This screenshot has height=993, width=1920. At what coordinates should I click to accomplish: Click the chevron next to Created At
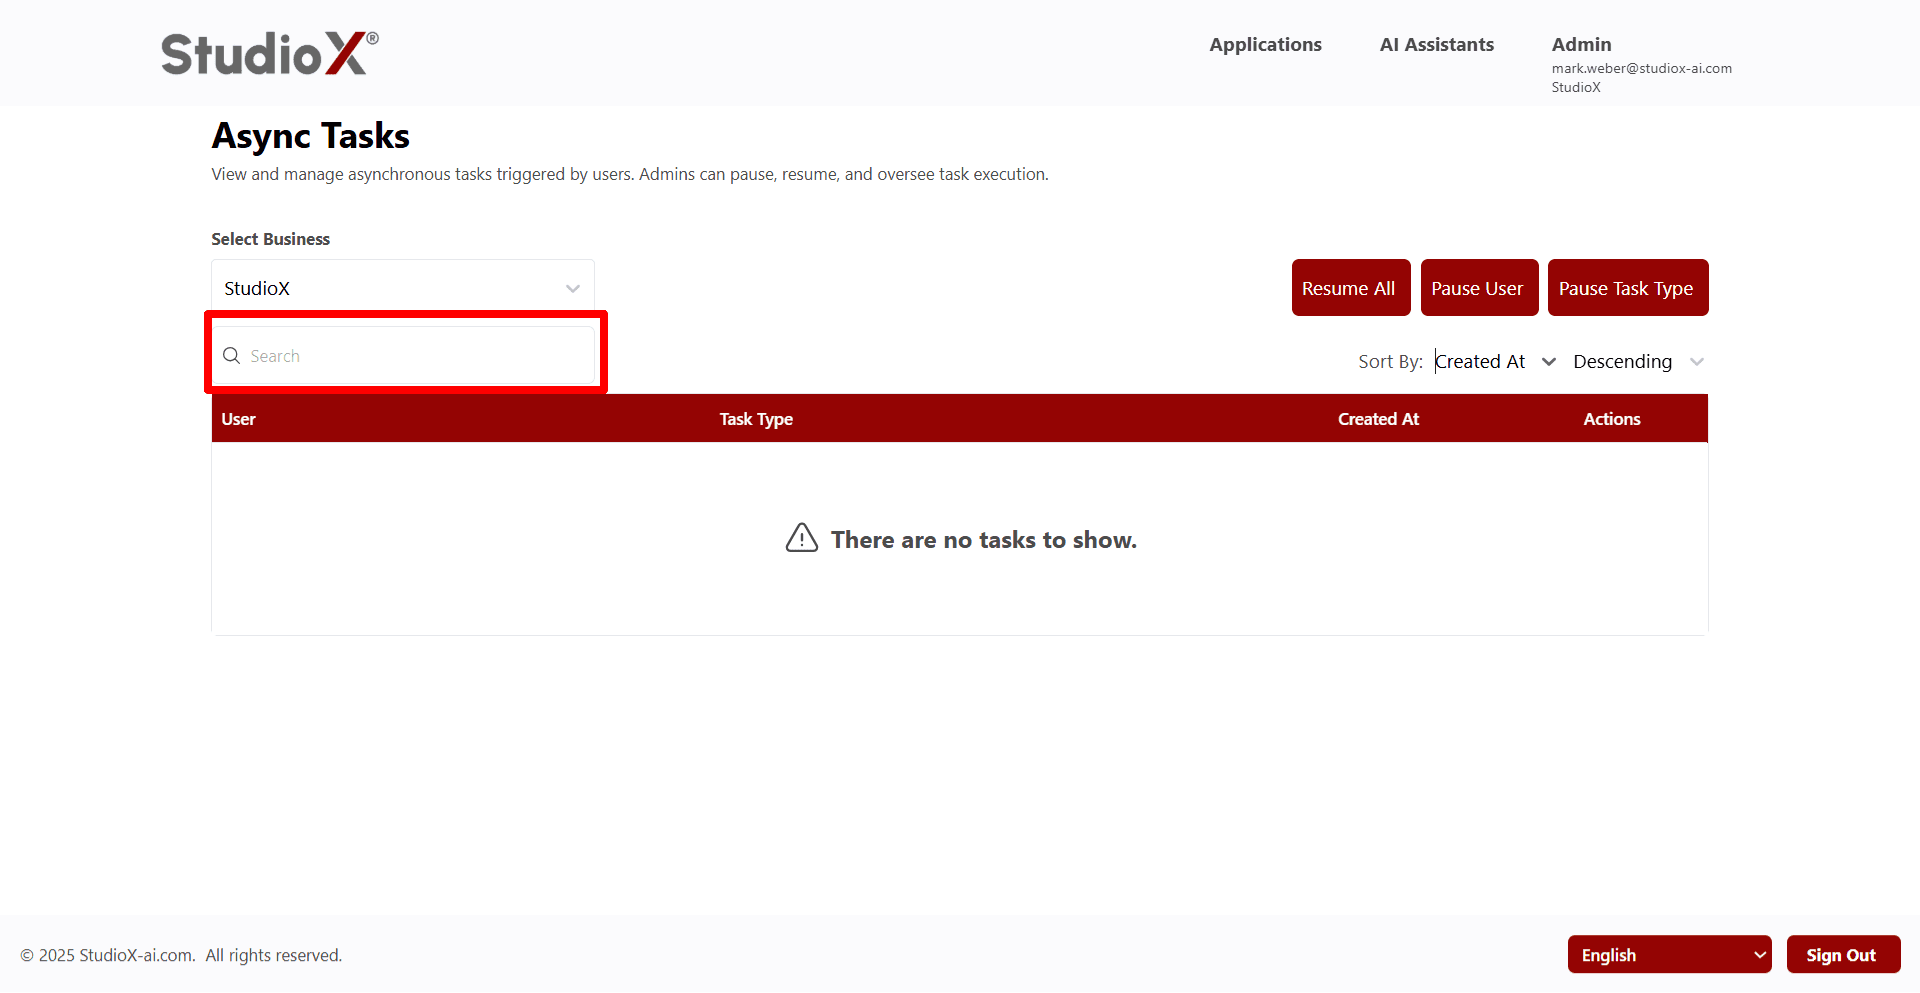(x=1549, y=361)
